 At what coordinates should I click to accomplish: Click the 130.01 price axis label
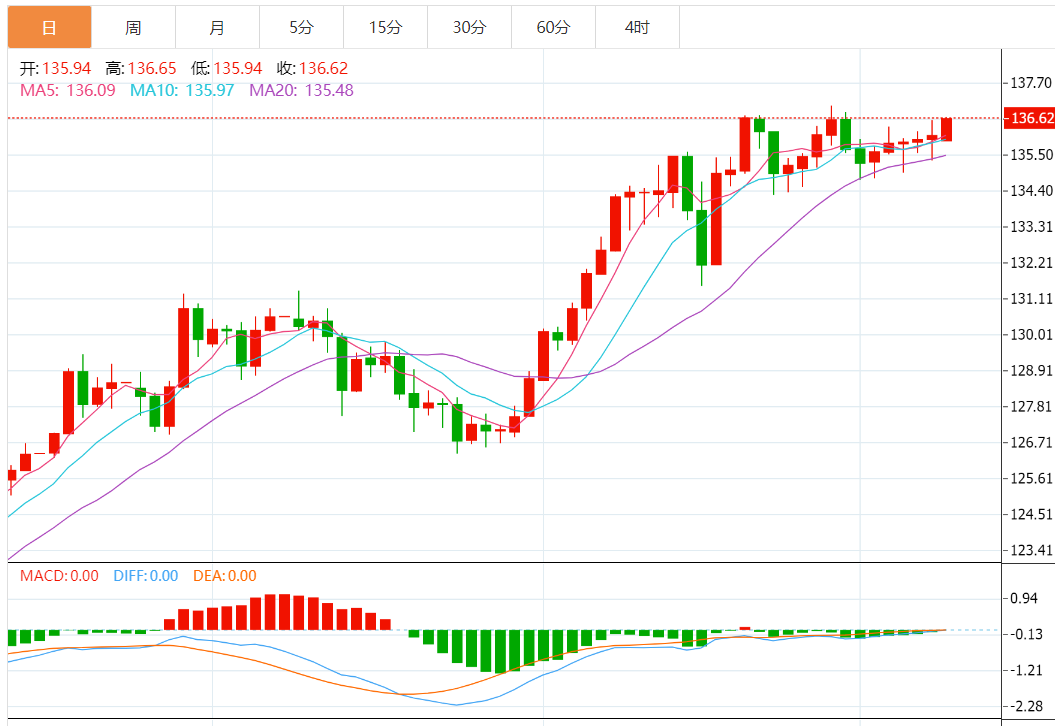pos(1031,334)
